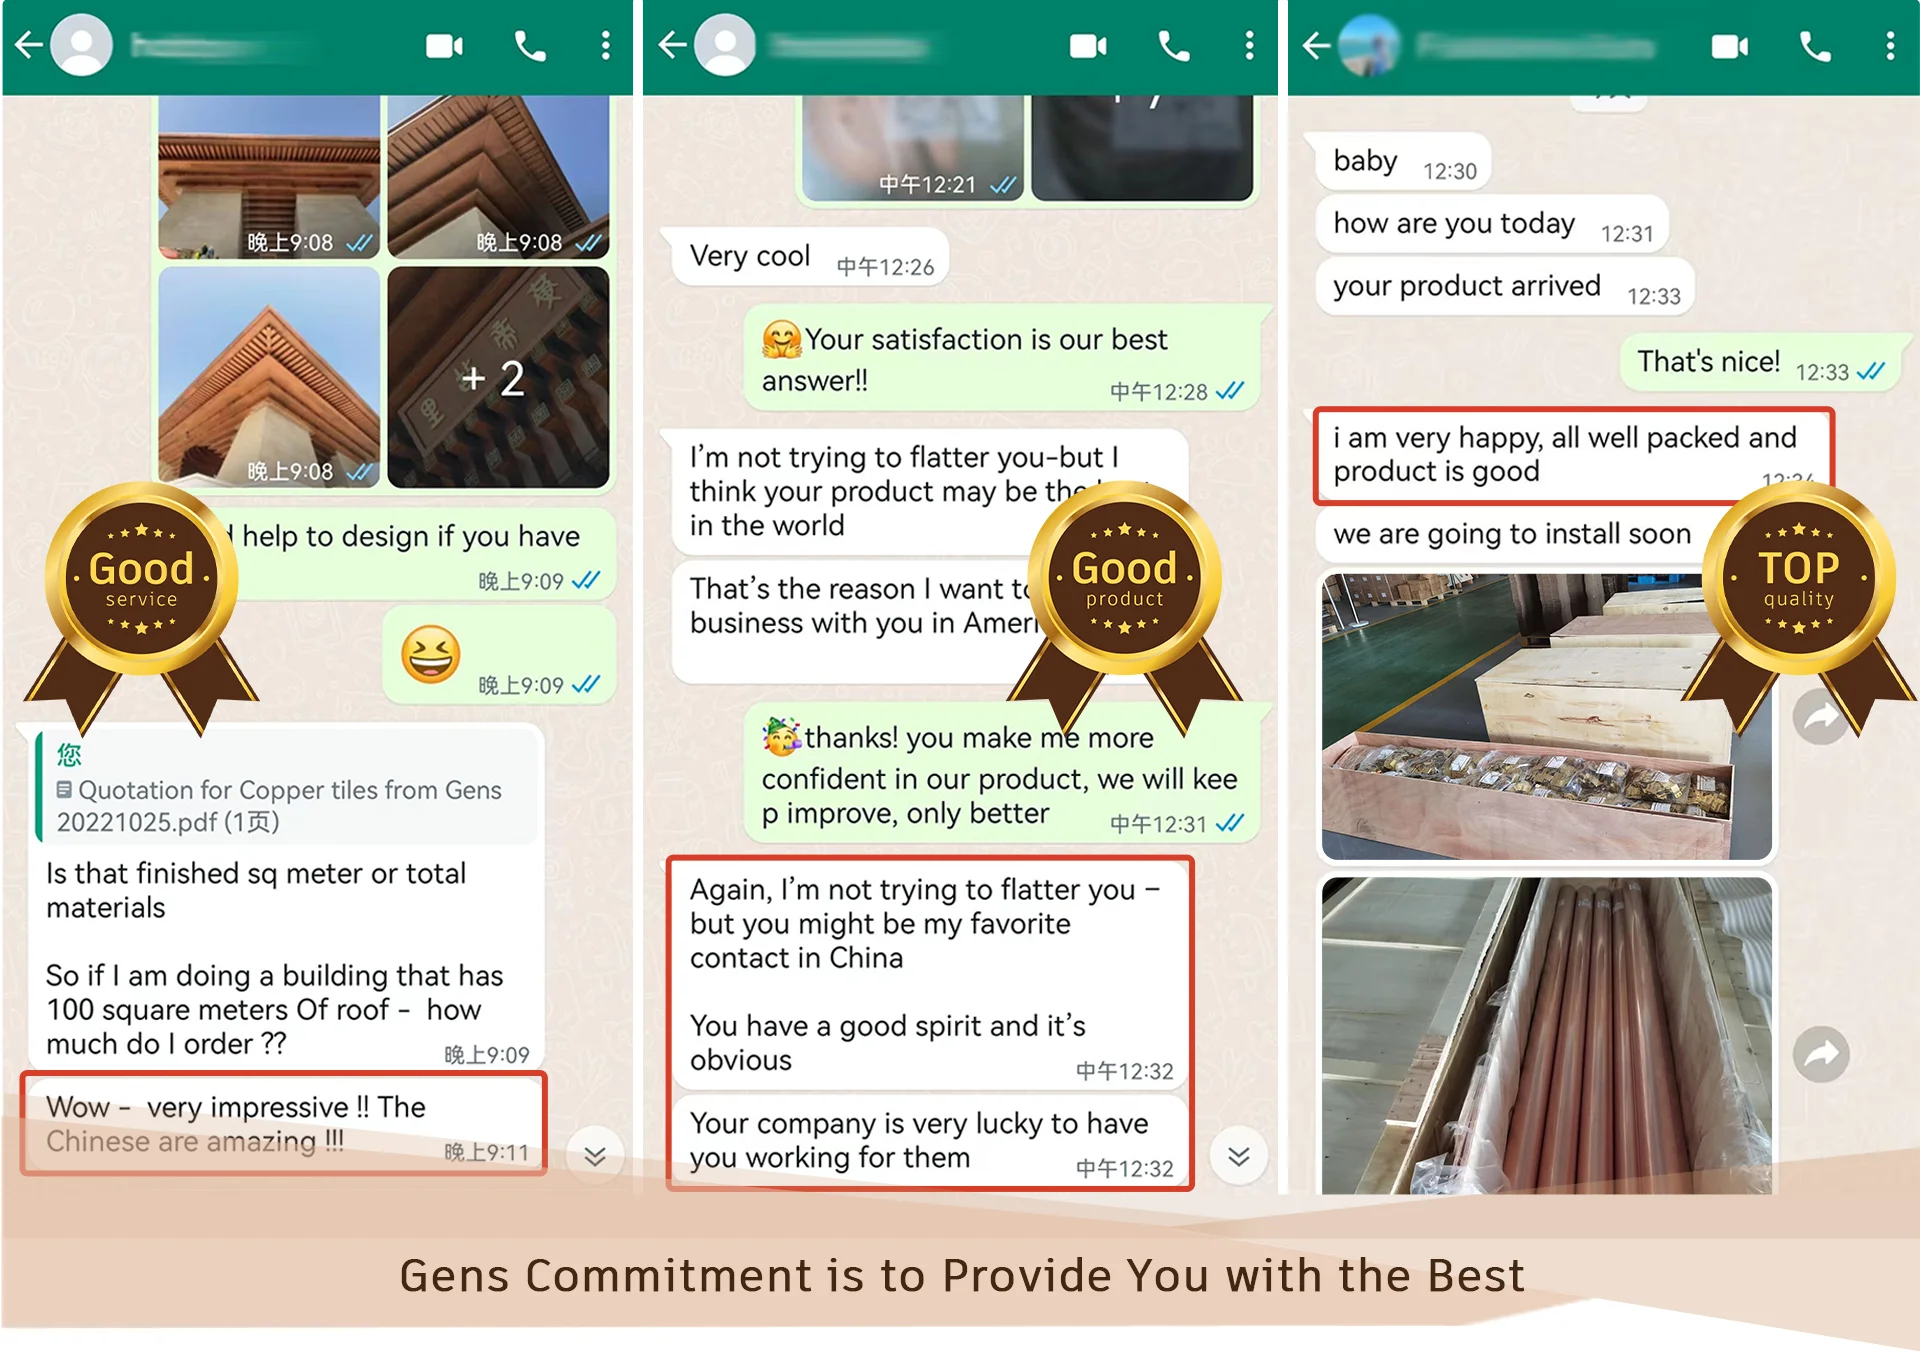The height and width of the screenshot is (1352, 1920).
Task: Start voice call in middle chat
Action: pyautogui.click(x=1174, y=46)
